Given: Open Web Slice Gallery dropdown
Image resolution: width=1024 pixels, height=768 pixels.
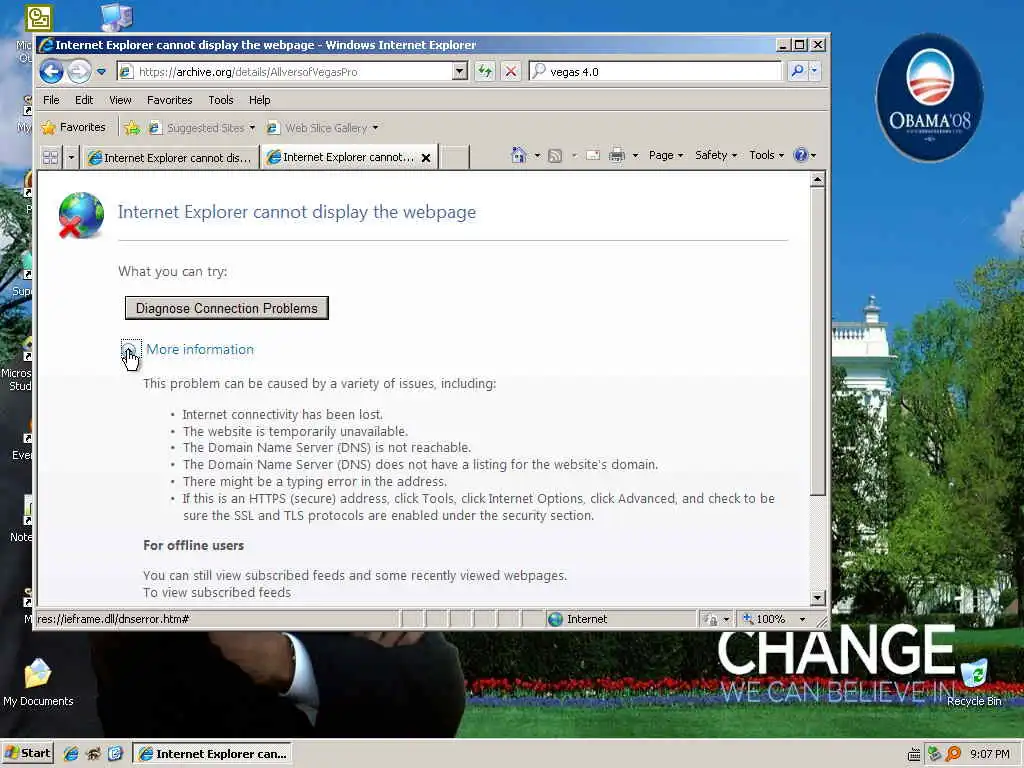Looking at the screenshot, I should click(x=322, y=128).
